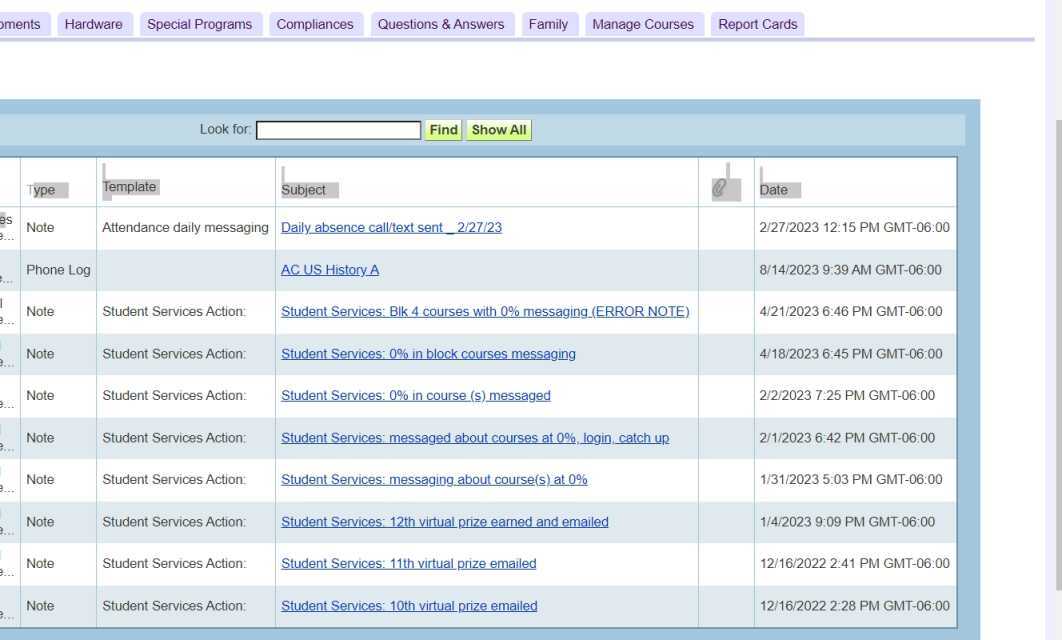Viewport: 1062px width, 640px height.
Task: View the Report Cards tab
Action: 757,24
